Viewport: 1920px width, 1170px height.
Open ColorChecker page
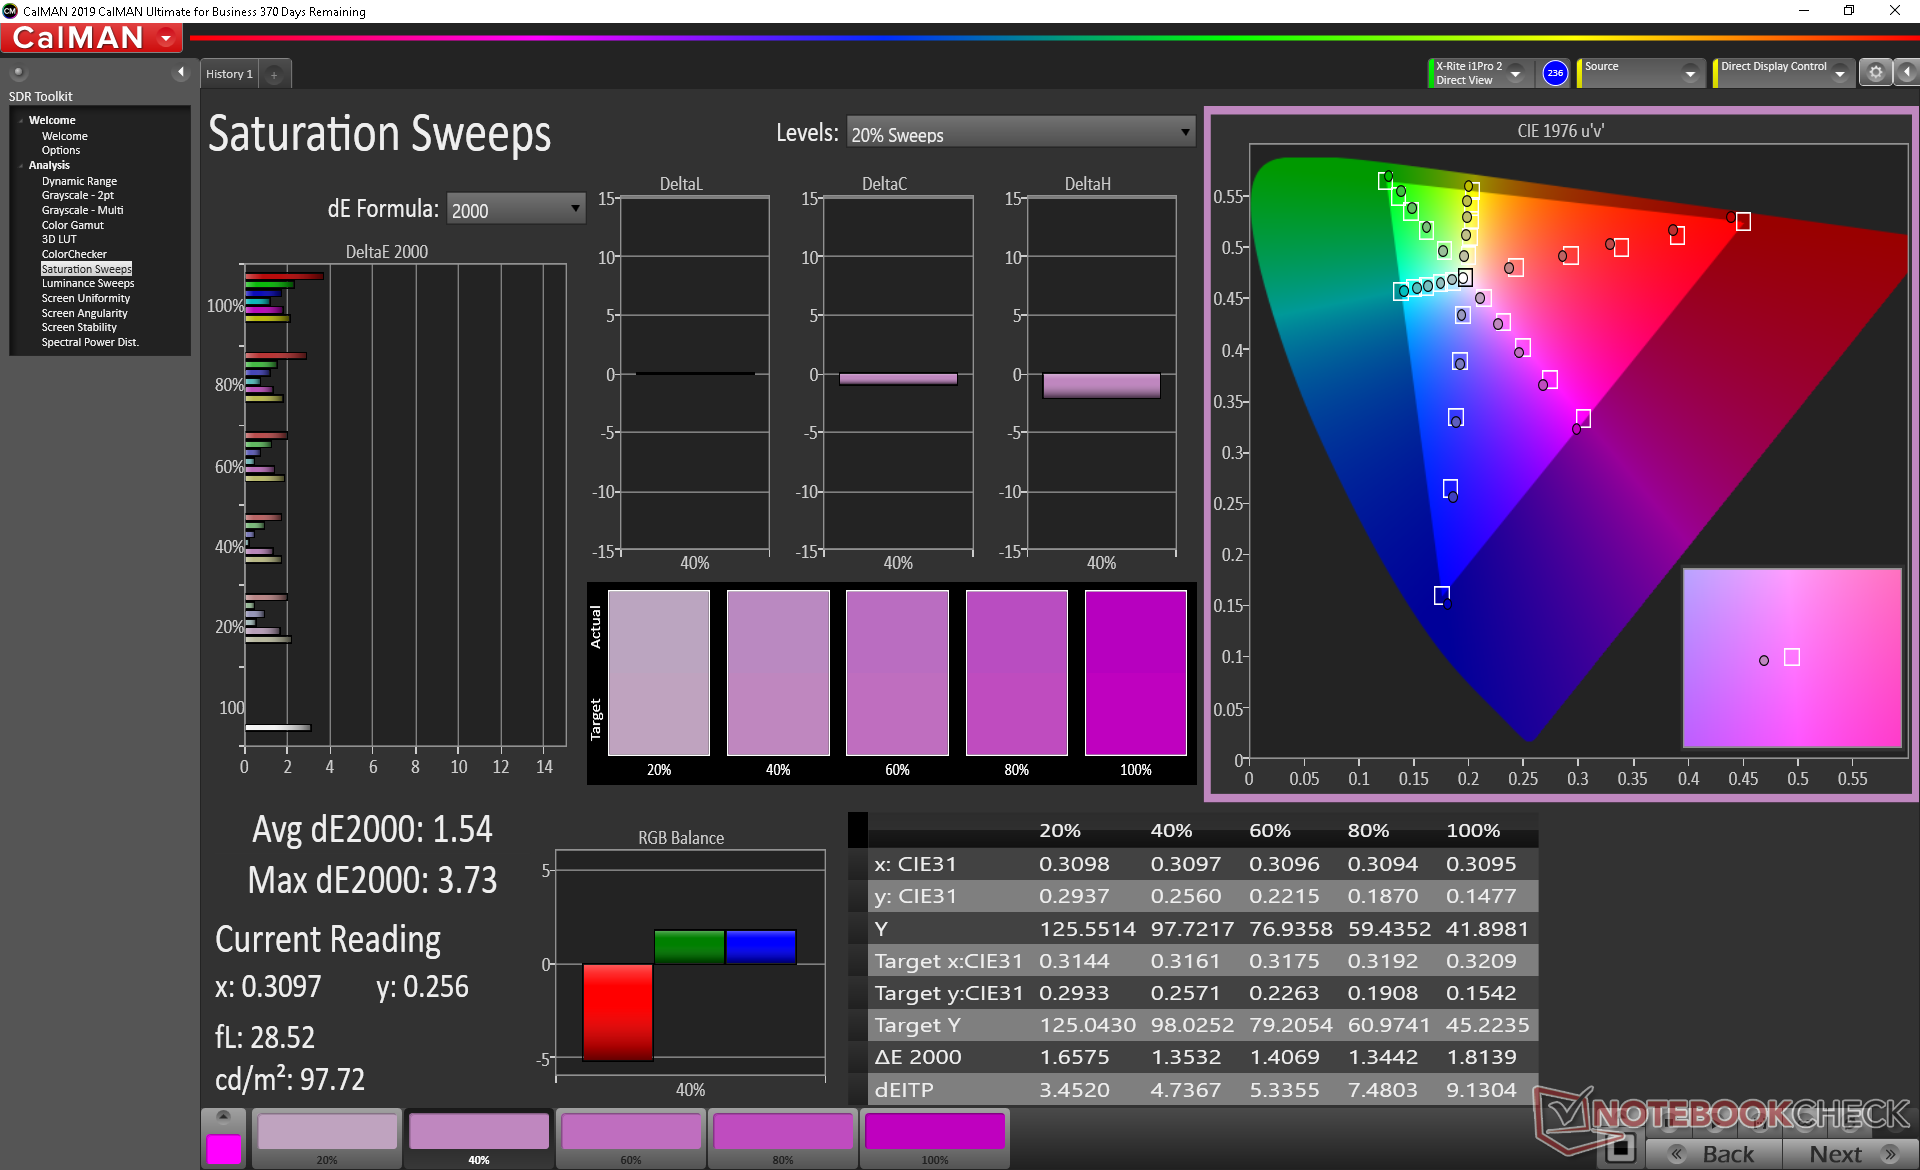(x=74, y=254)
